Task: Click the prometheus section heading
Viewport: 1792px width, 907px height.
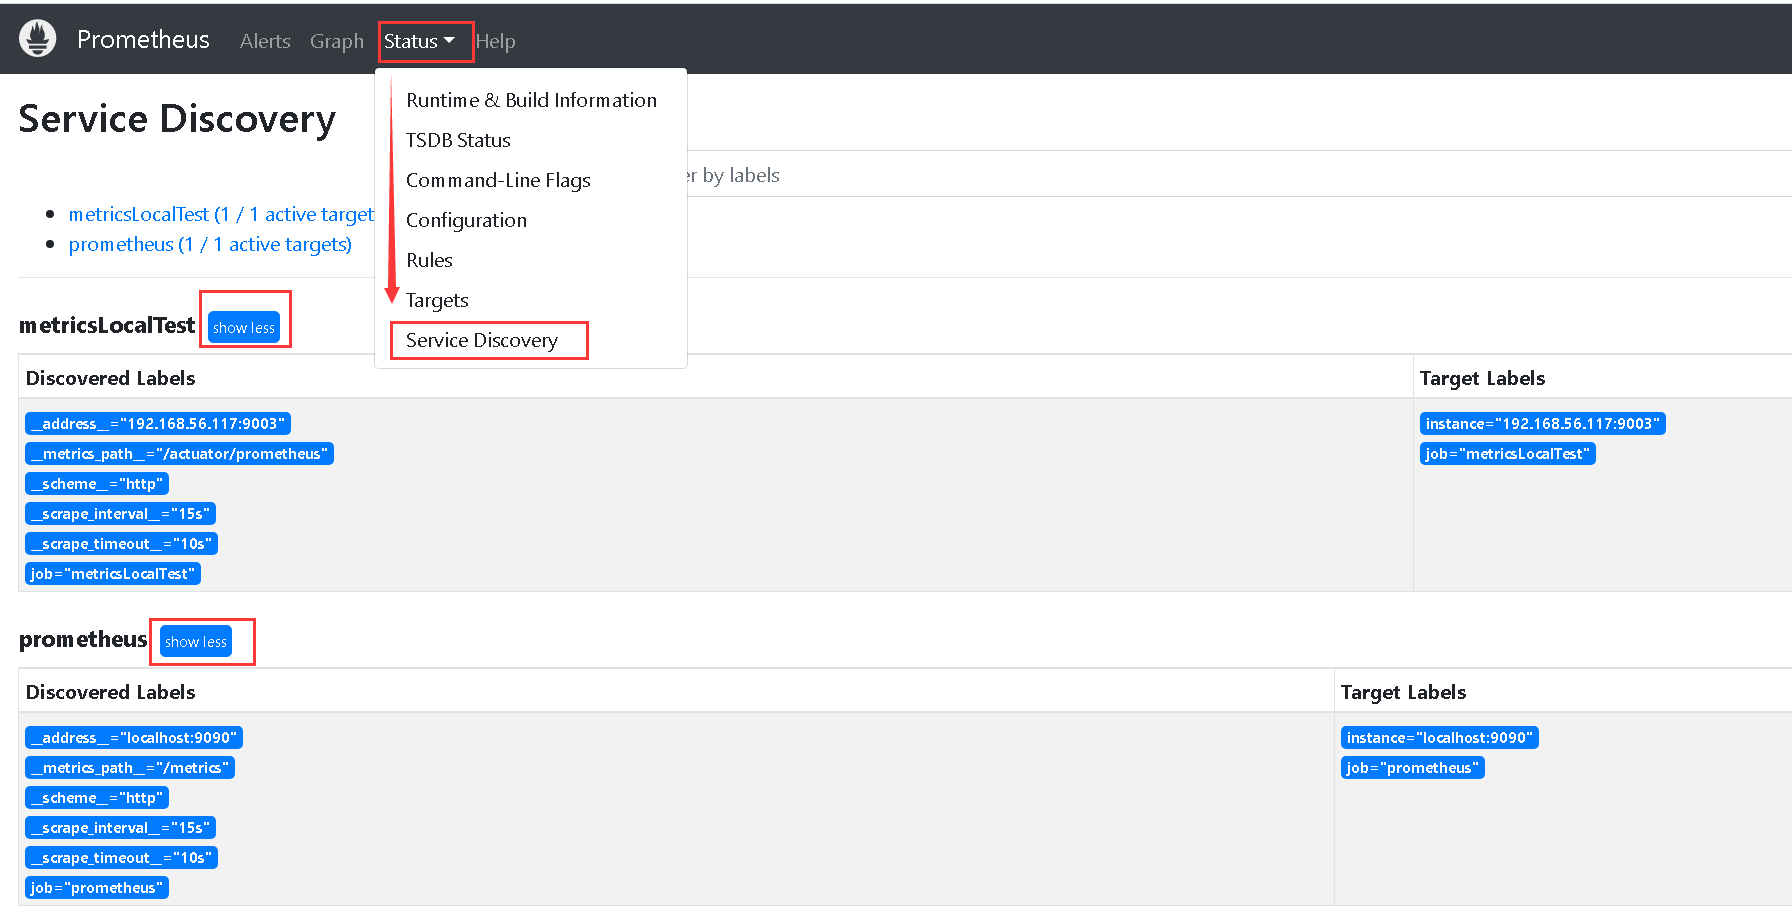Action: [83, 639]
